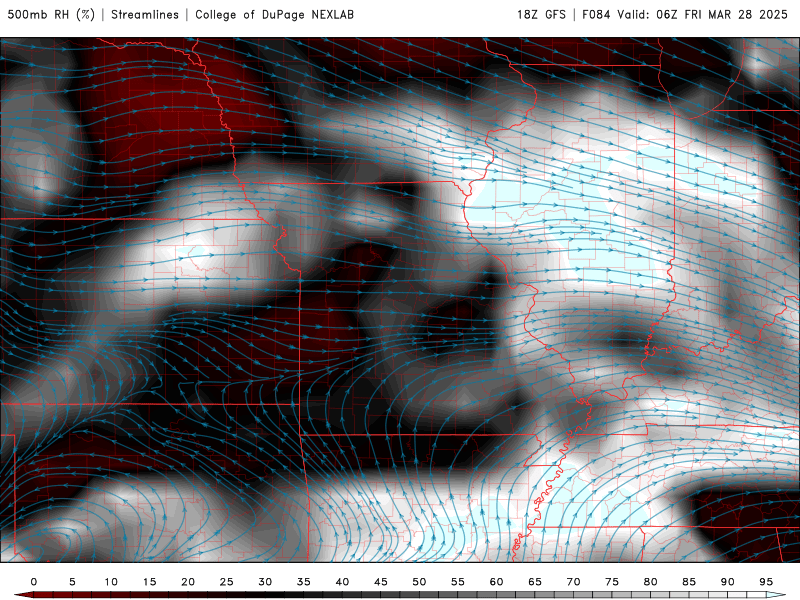The image size is (800, 600).
Task: Pick the "35" colorbar label
Action: pyautogui.click(x=304, y=582)
